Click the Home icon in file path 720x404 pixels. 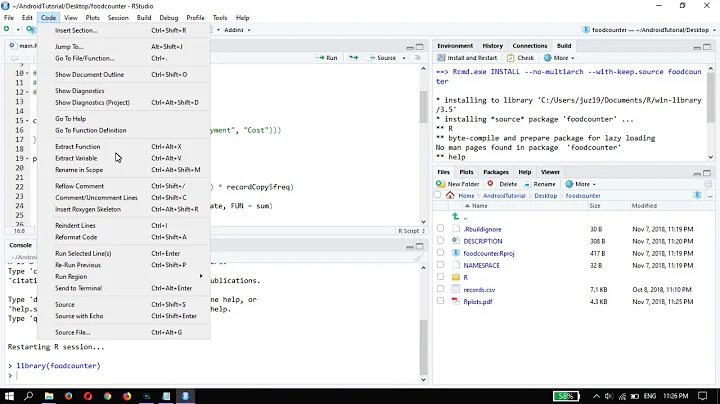click(x=450, y=195)
